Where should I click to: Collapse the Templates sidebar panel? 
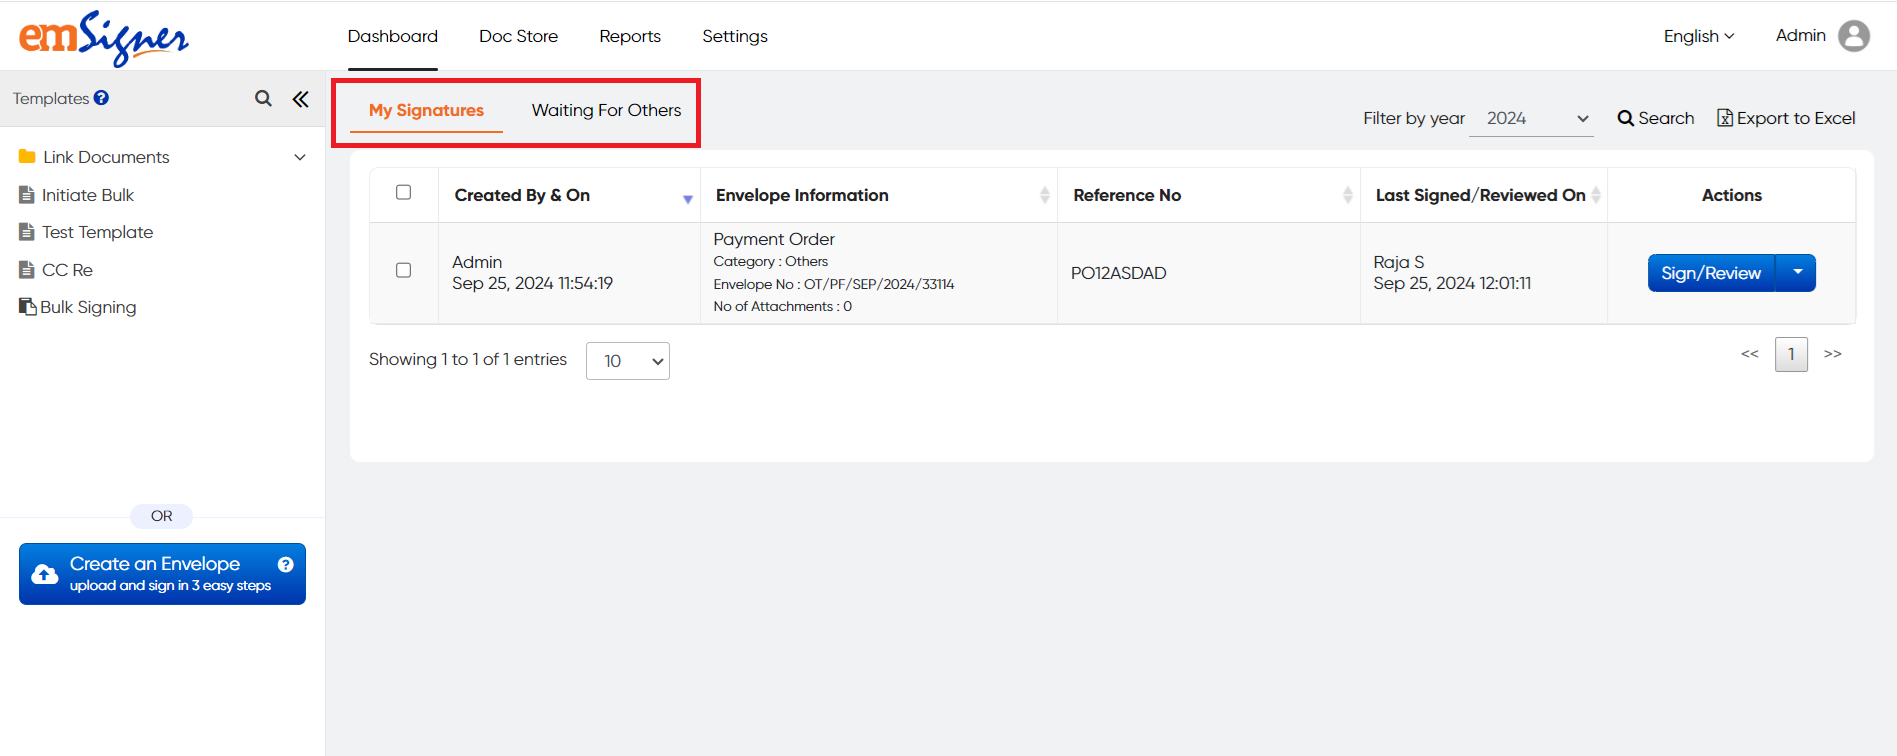pos(300,98)
